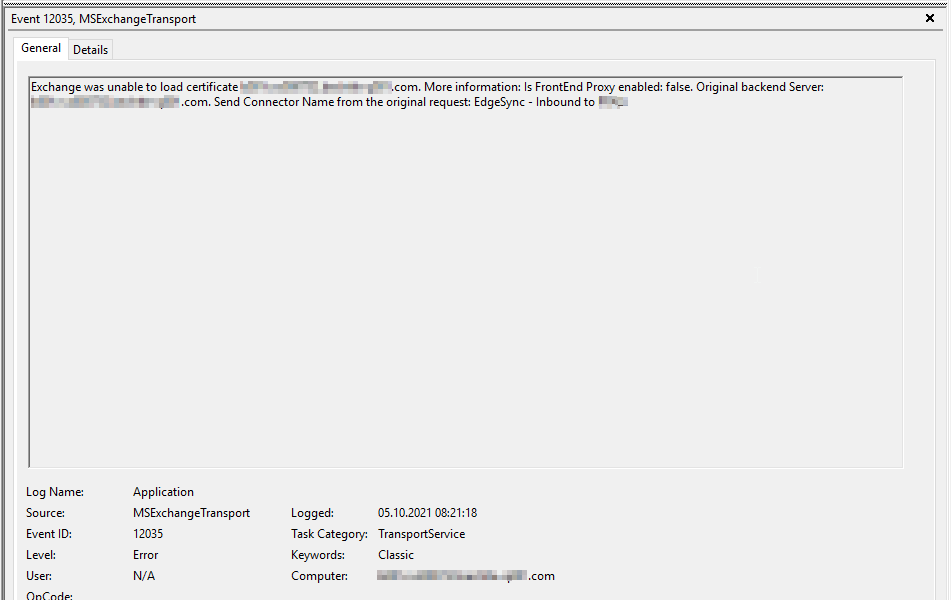Click the 'Computer:' label
The height and width of the screenshot is (600, 951).
tap(320, 576)
